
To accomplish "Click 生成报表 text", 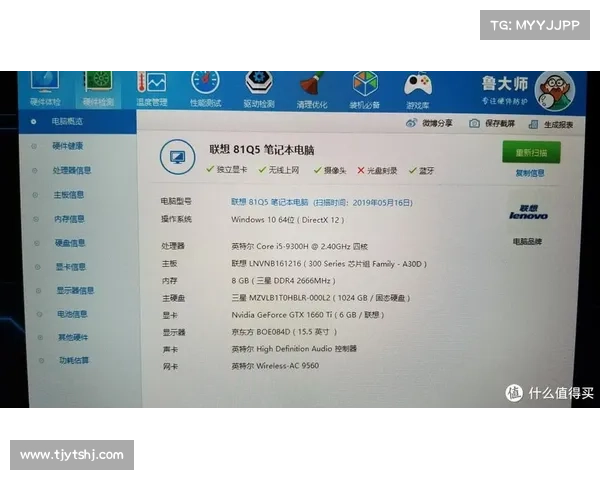I will coord(559,125).
